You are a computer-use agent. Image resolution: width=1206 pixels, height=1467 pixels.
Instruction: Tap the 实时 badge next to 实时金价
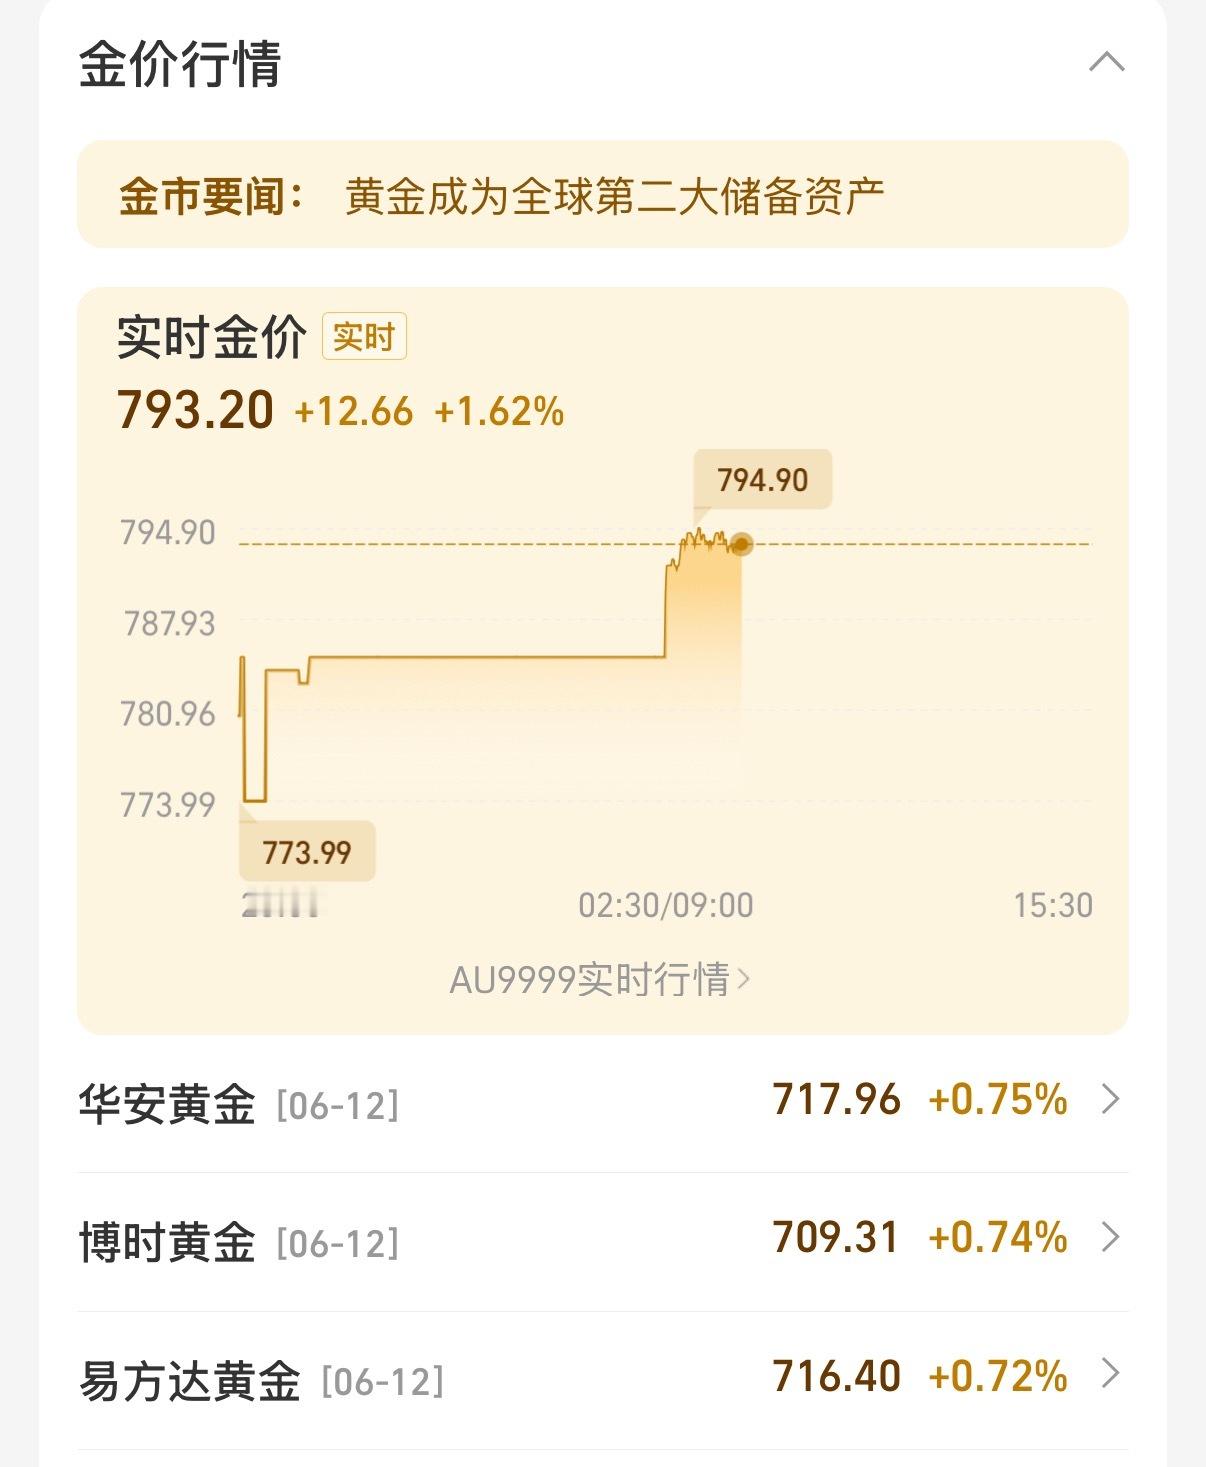364,337
